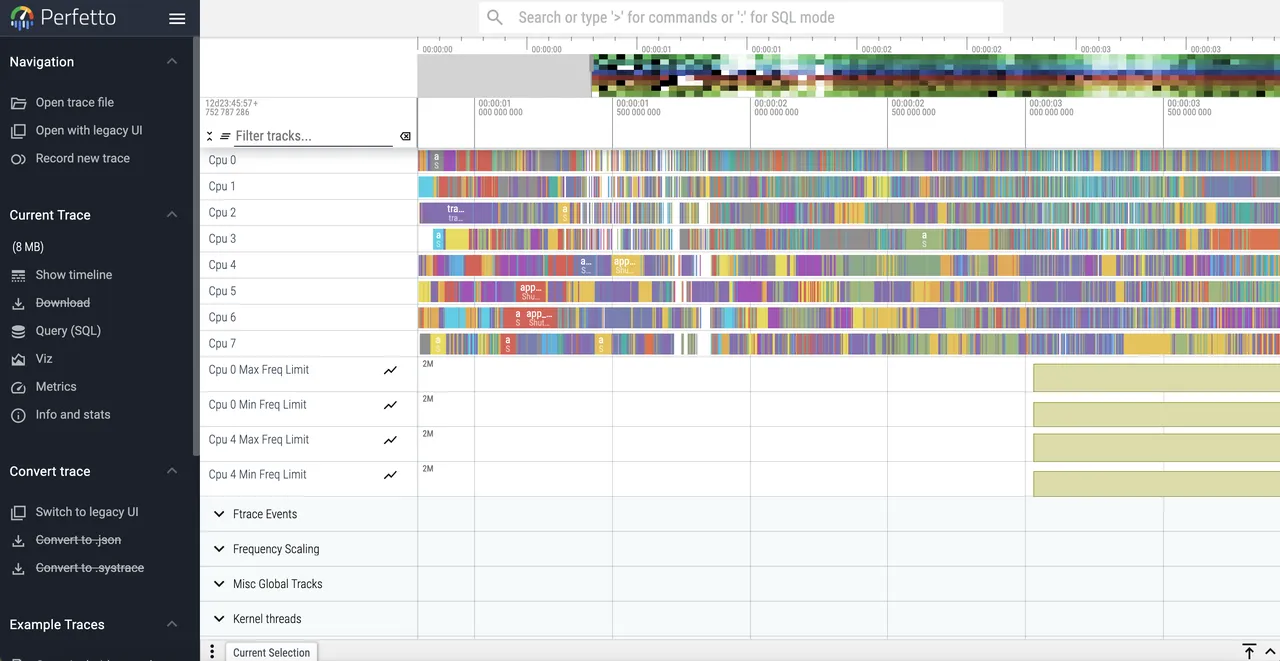Click inside the Filter tracks field
This screenshot has height=661, width=1280.
tap(314, 136)
